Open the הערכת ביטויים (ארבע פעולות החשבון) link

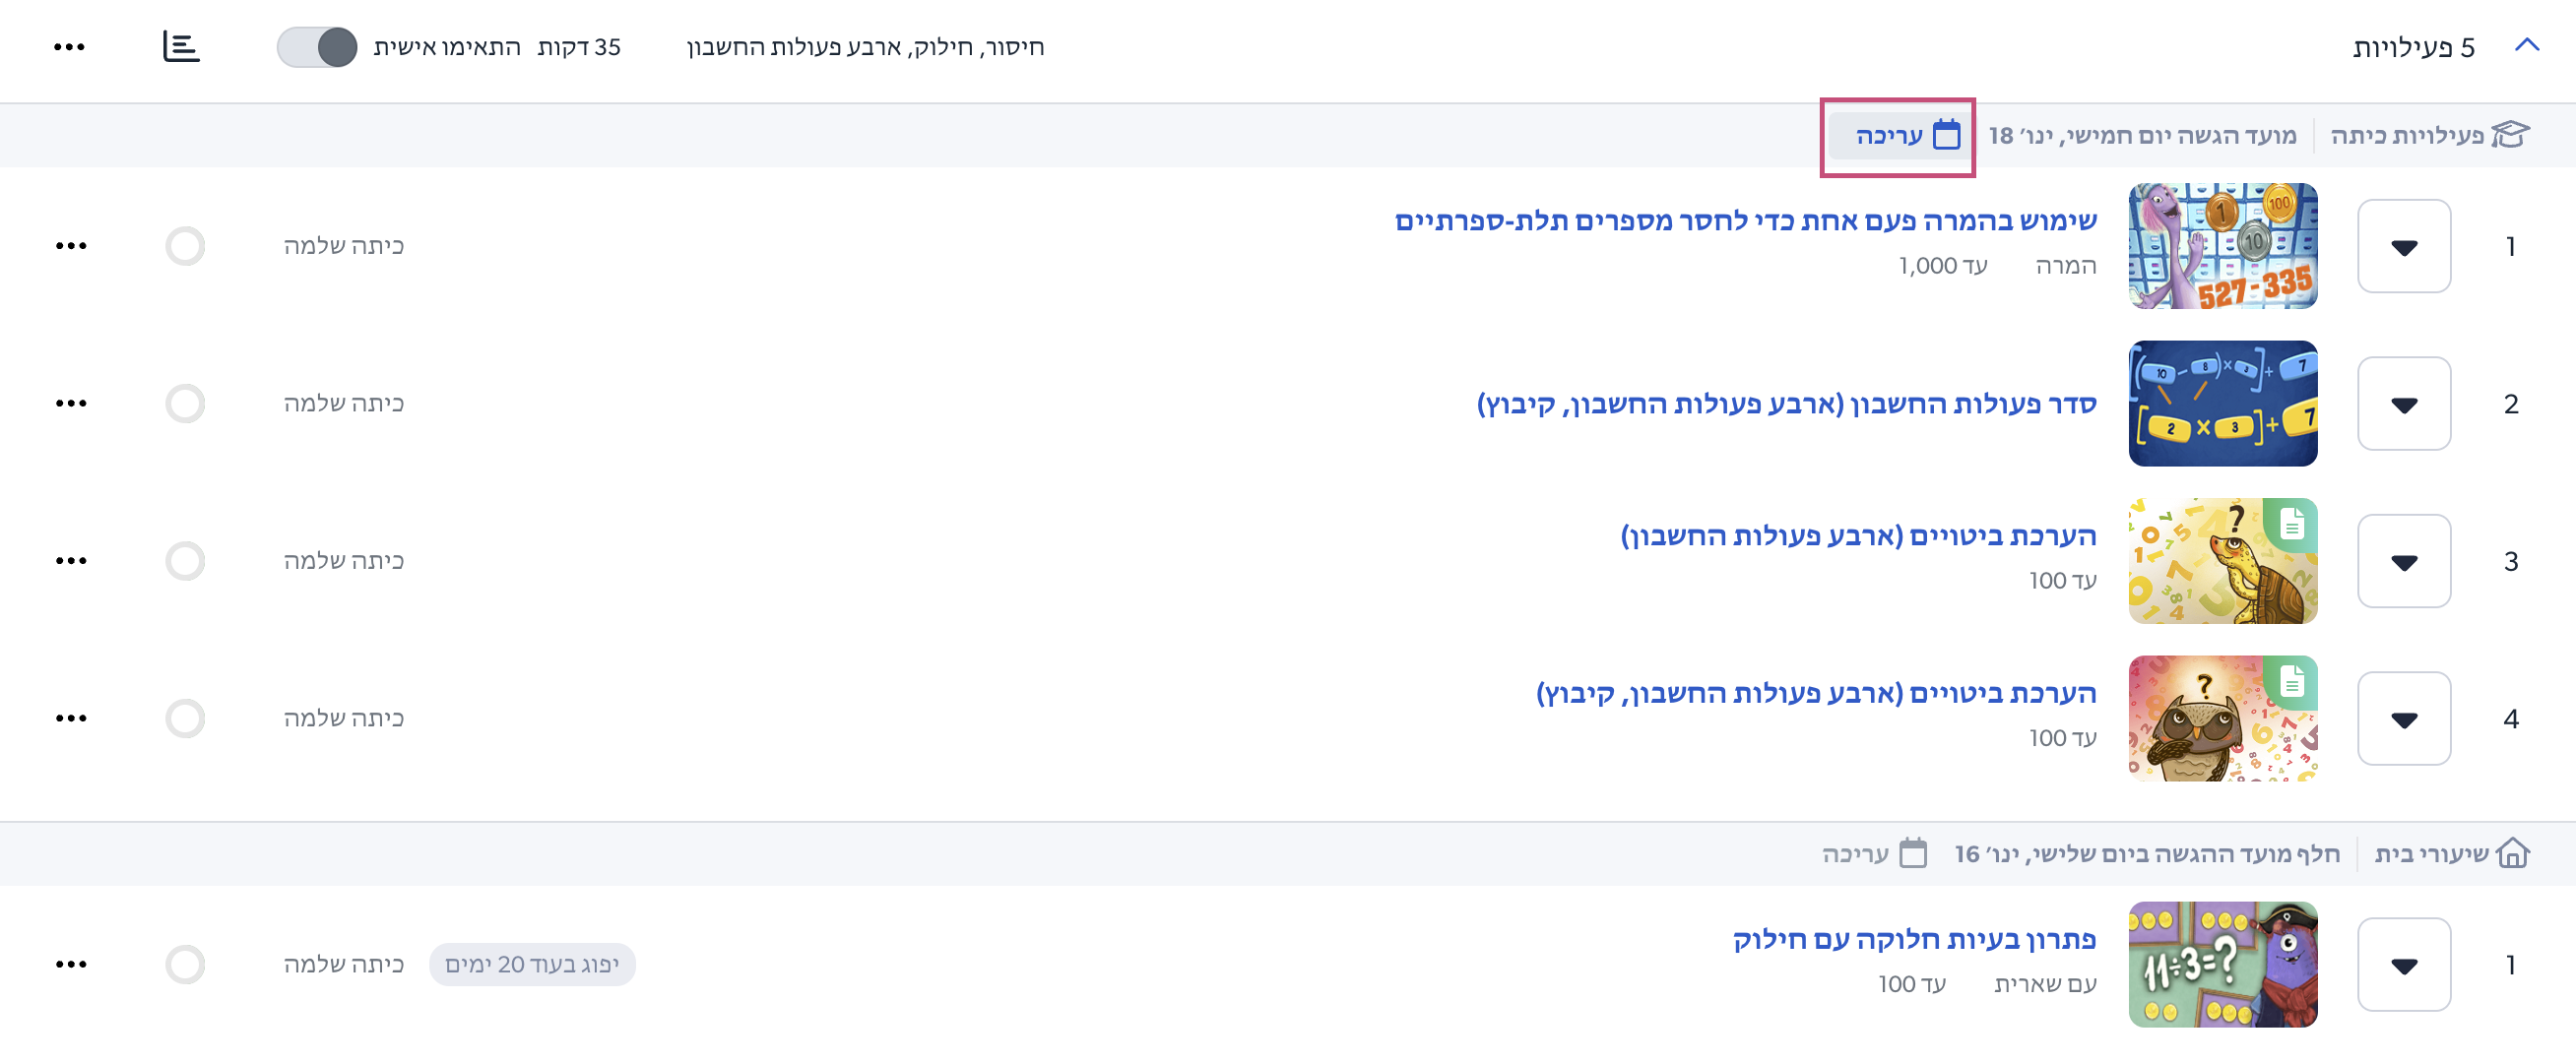1858,536
